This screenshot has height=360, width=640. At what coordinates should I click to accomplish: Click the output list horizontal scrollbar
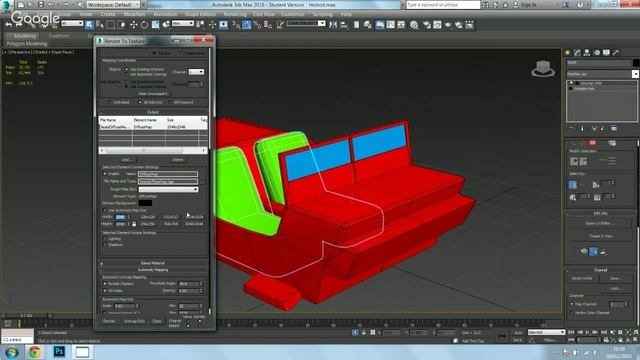click(153, 151)
